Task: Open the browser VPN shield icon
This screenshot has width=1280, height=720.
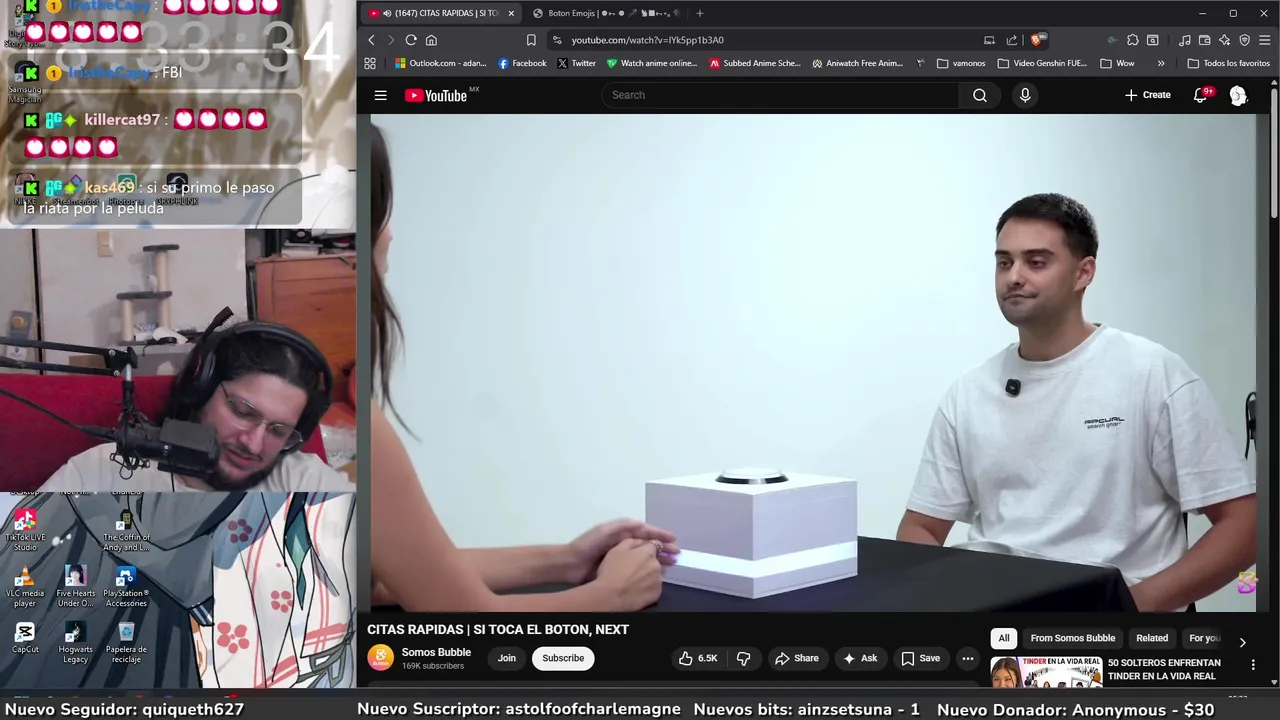Action: tap(1244, 40)
